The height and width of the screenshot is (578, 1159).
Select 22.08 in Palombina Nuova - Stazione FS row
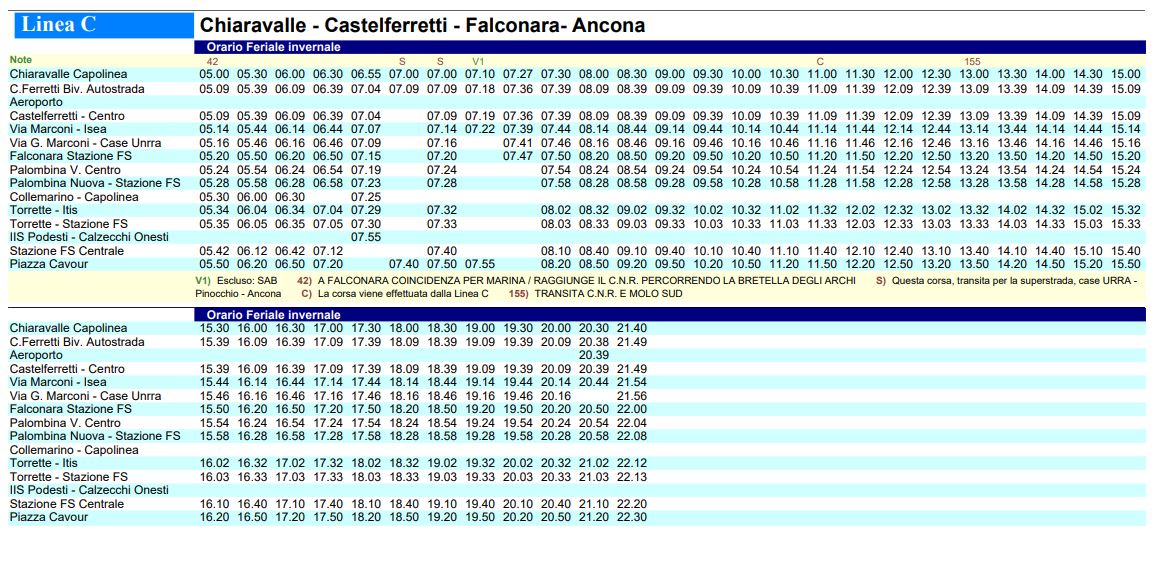coord(632,437)
